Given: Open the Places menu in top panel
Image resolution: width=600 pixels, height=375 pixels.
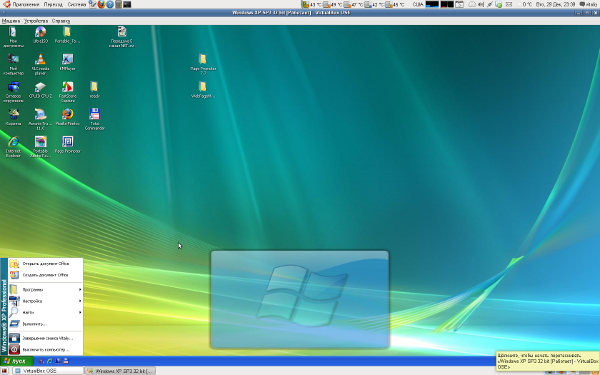Looking at the screenshot, I should [53, 4].
